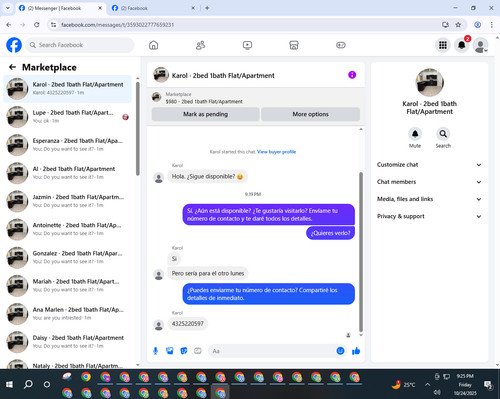Click the browser reload icon
The height and width of the screenshot is (399, 500).
click(x=37, y=25)
